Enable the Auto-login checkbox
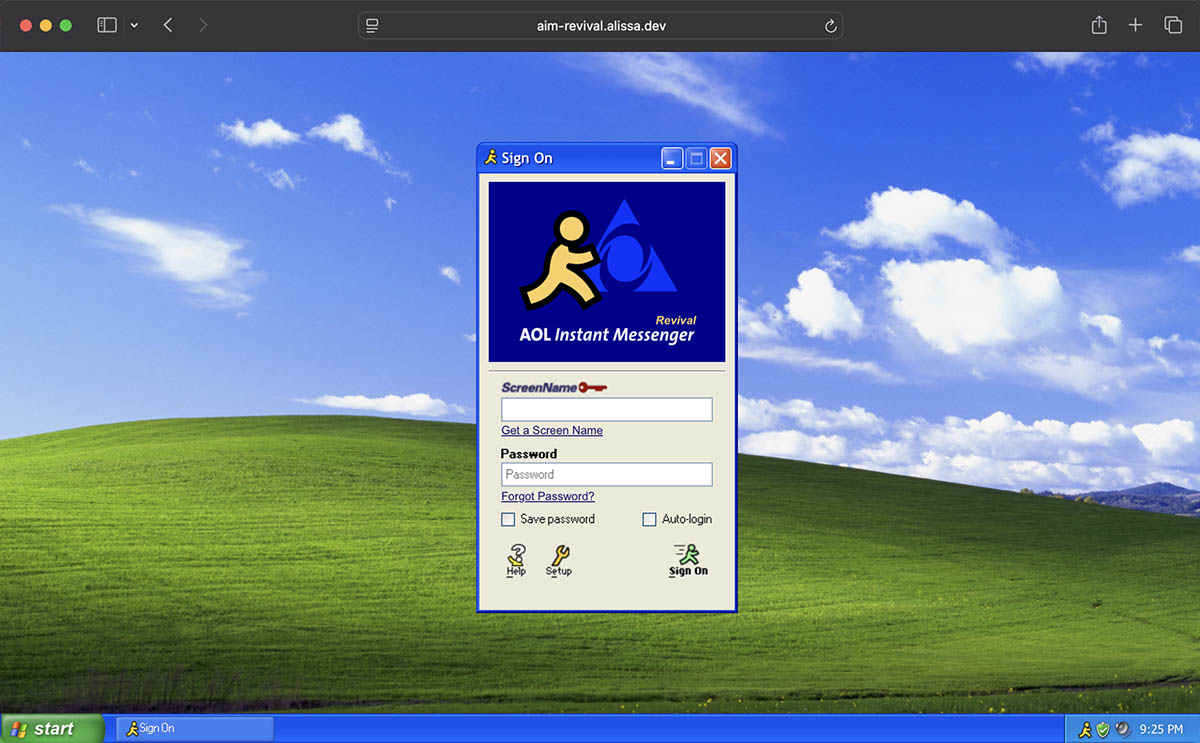The image size is (1200, 743). pos(649,519)
